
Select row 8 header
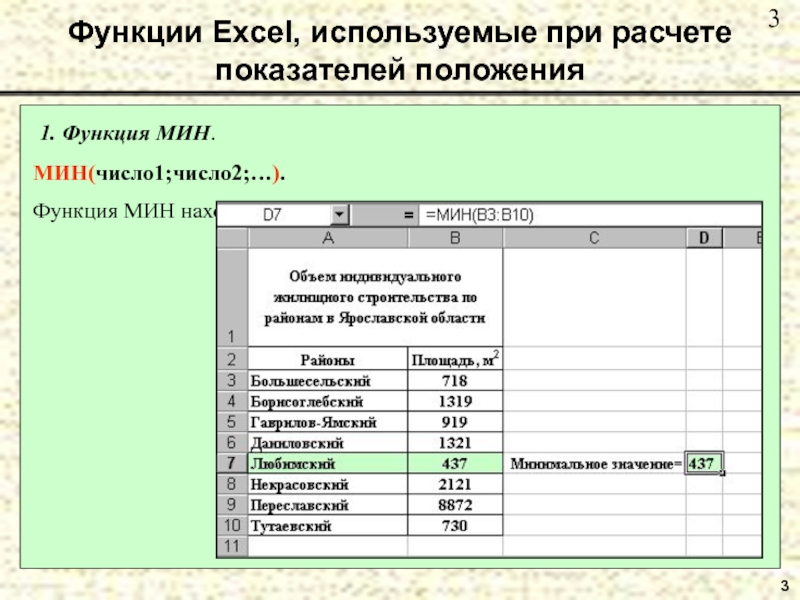(x=232, y=484)
